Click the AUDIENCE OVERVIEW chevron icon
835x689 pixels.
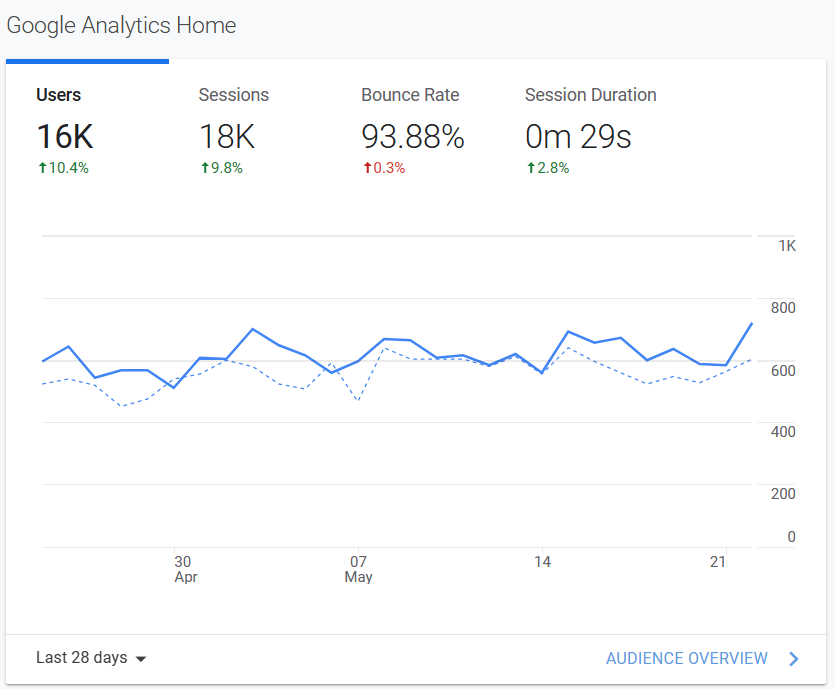click(x=794, y=658)
